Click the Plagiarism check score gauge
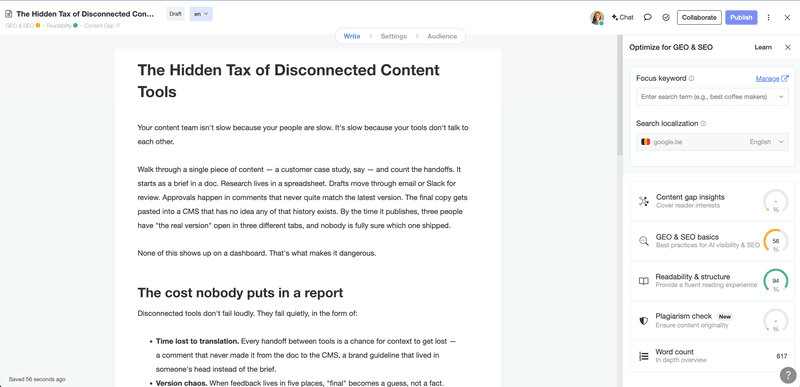Screen dimensions: 800x387 (x=776, y=321)
